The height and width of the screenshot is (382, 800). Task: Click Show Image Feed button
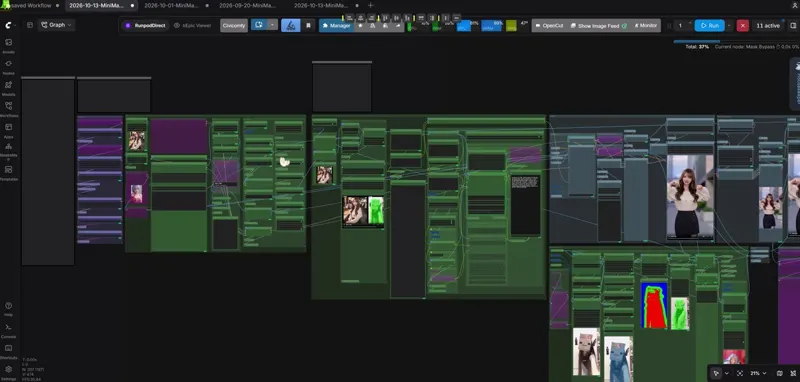599,26
